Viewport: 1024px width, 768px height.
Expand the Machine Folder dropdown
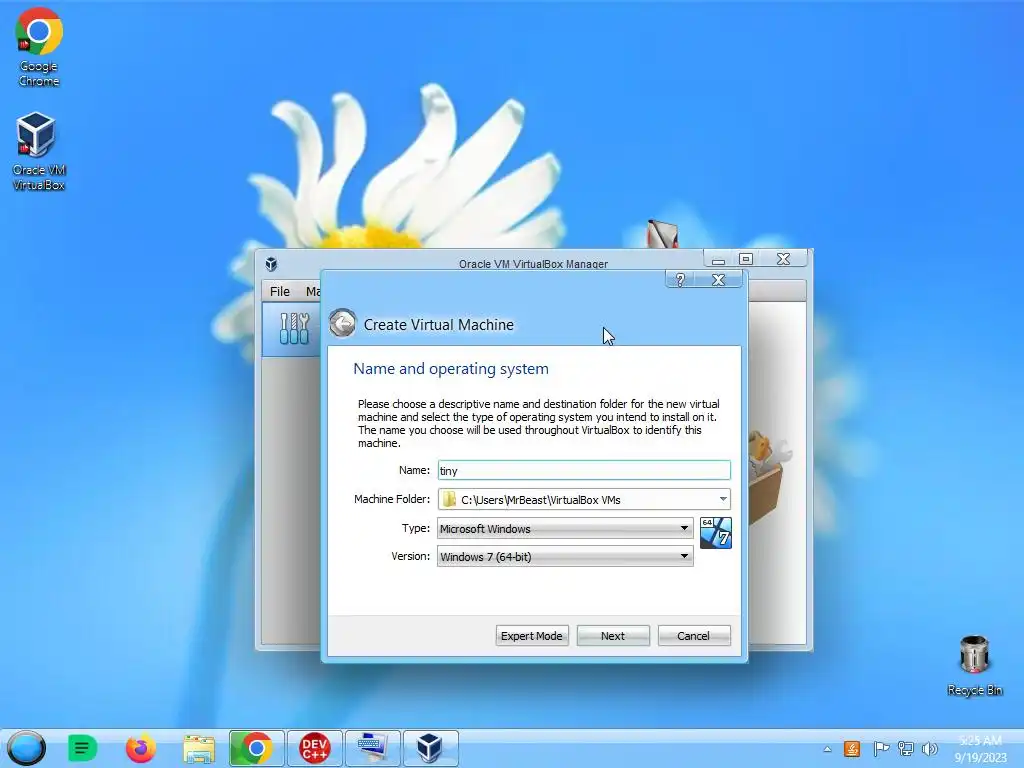tap(723, 499)
